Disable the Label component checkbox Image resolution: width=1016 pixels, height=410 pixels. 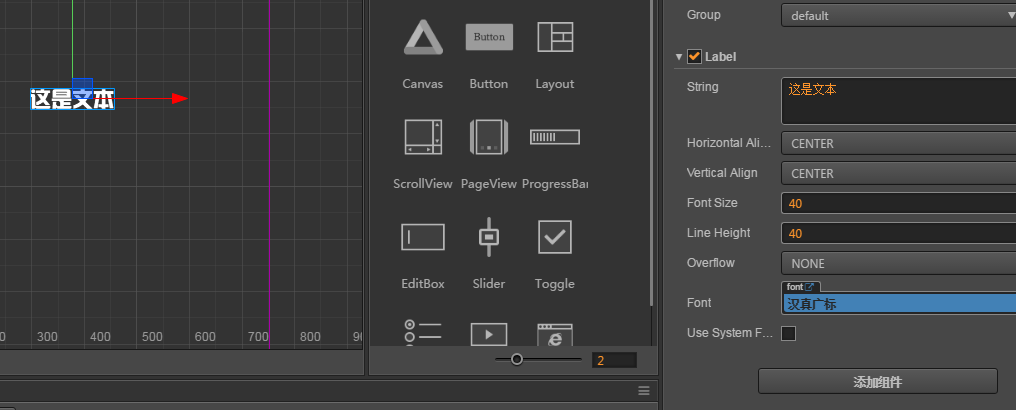pos(695,57)
